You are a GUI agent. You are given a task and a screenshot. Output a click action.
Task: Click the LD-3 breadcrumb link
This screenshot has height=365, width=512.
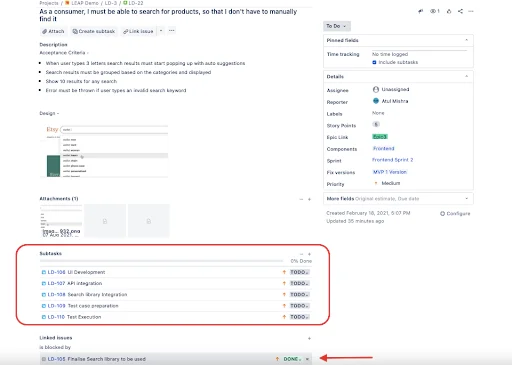click(x=111, y=3)
